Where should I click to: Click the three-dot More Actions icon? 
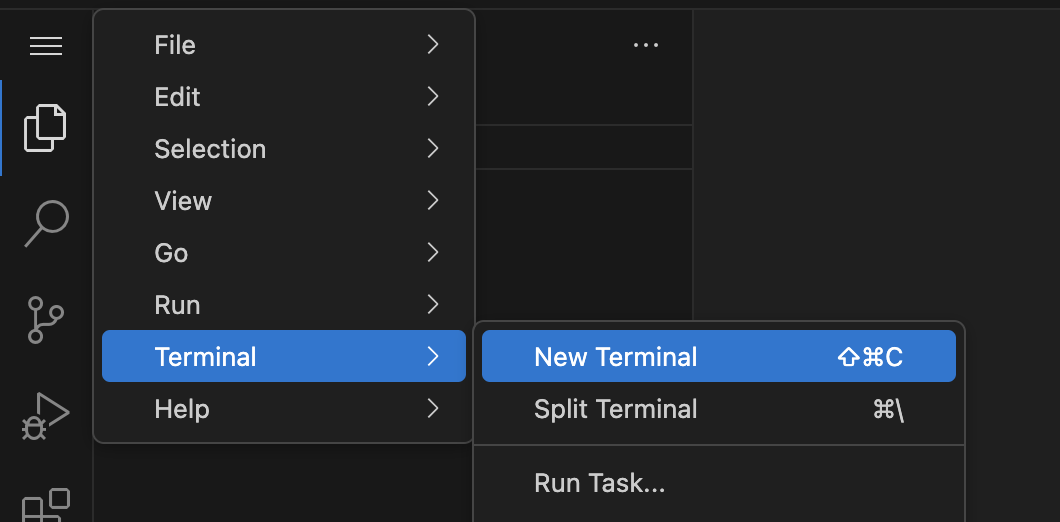point(646,45)
